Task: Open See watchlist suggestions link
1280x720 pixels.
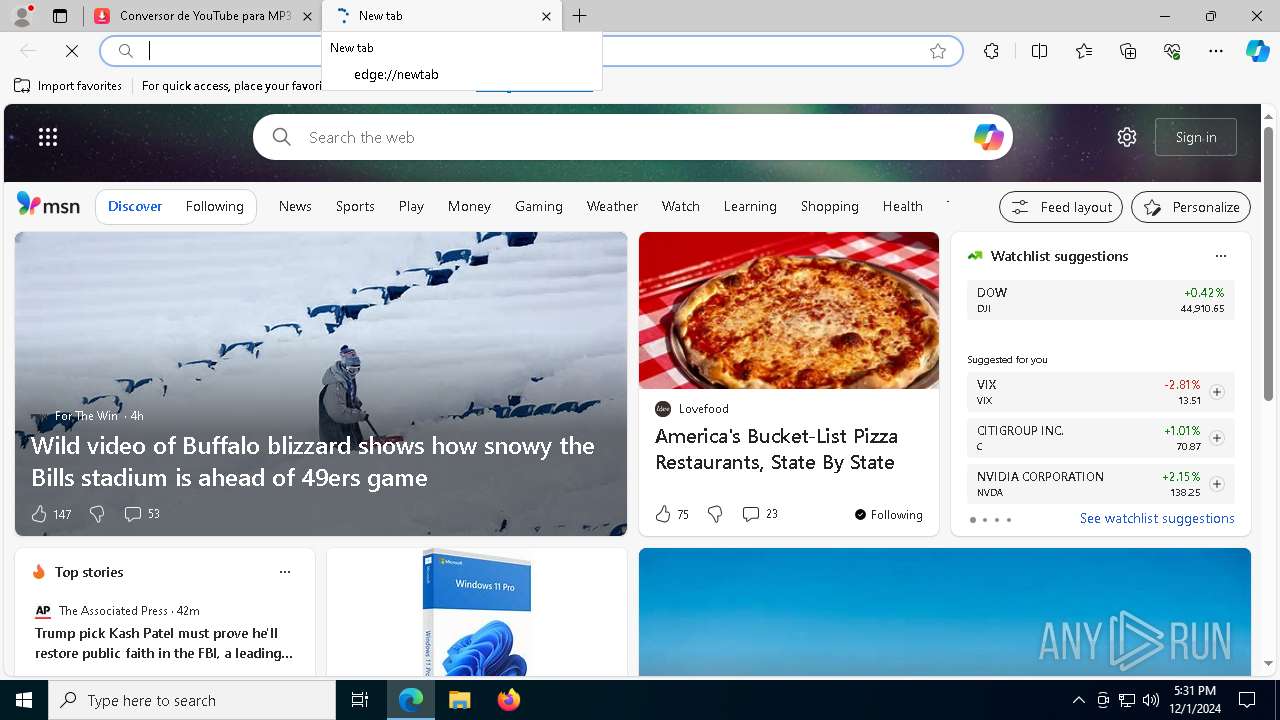Action: [x=1157, y=518]
